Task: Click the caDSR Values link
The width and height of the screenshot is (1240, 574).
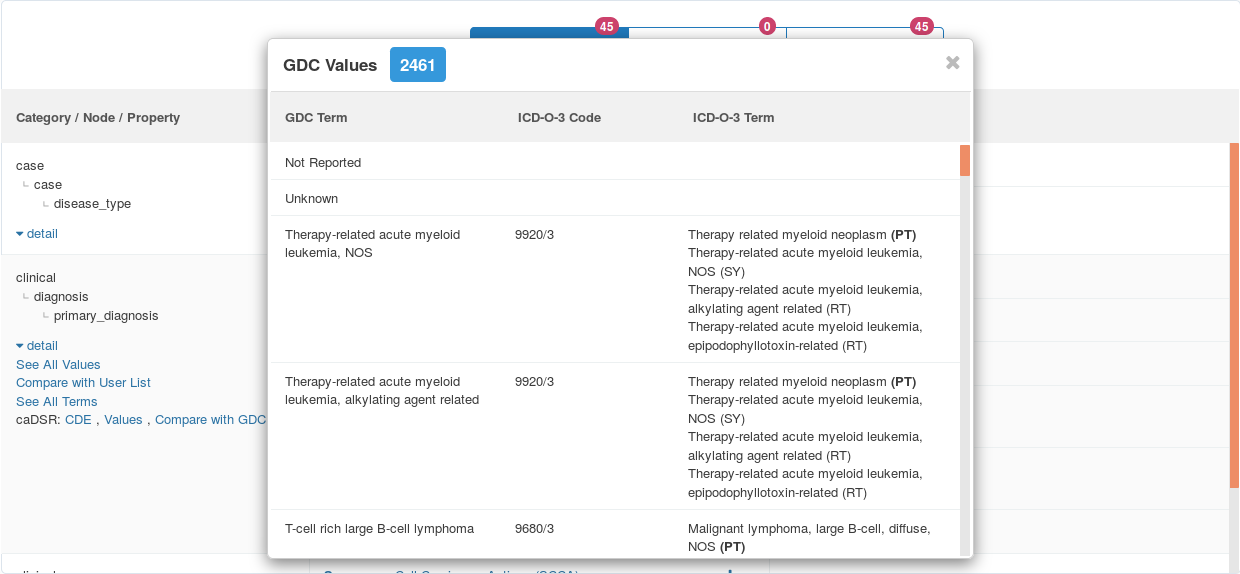Action: point(123,420)
